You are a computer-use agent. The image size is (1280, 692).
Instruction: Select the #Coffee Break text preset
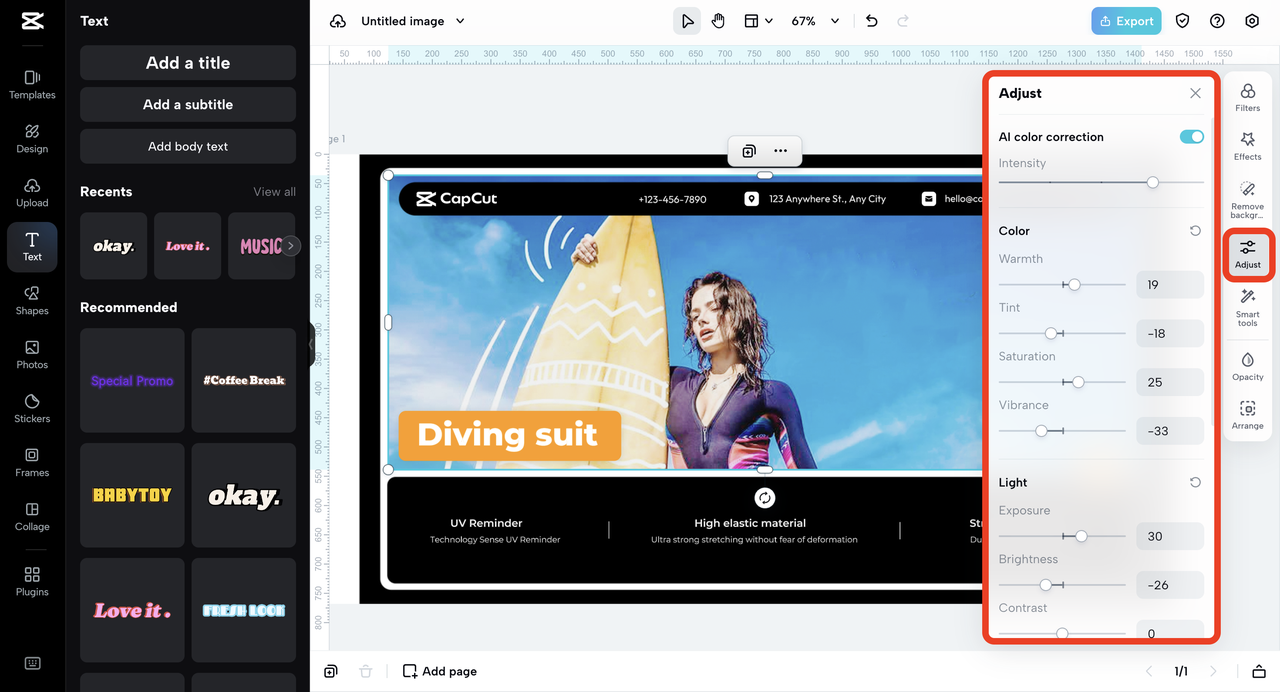(x=244, y=381)
